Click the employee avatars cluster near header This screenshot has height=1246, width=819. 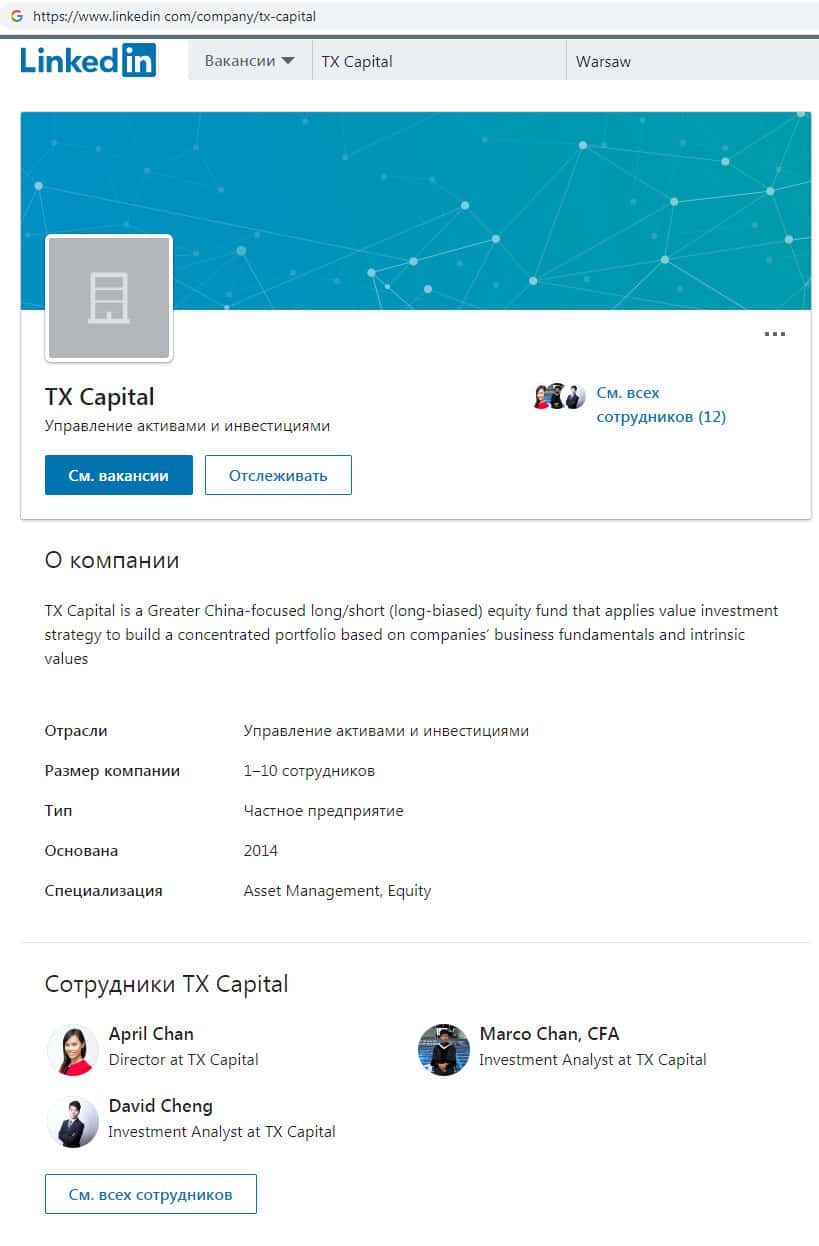pyautogui.click(x=559, y=397)
